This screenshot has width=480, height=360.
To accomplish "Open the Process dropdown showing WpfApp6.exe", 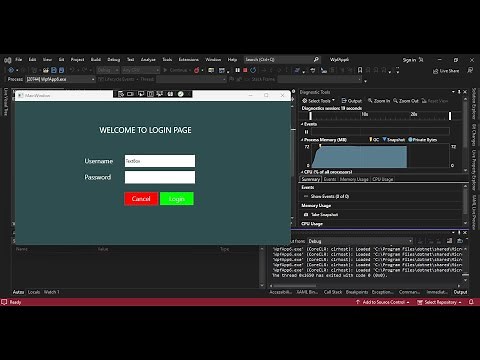I will 61,79.
